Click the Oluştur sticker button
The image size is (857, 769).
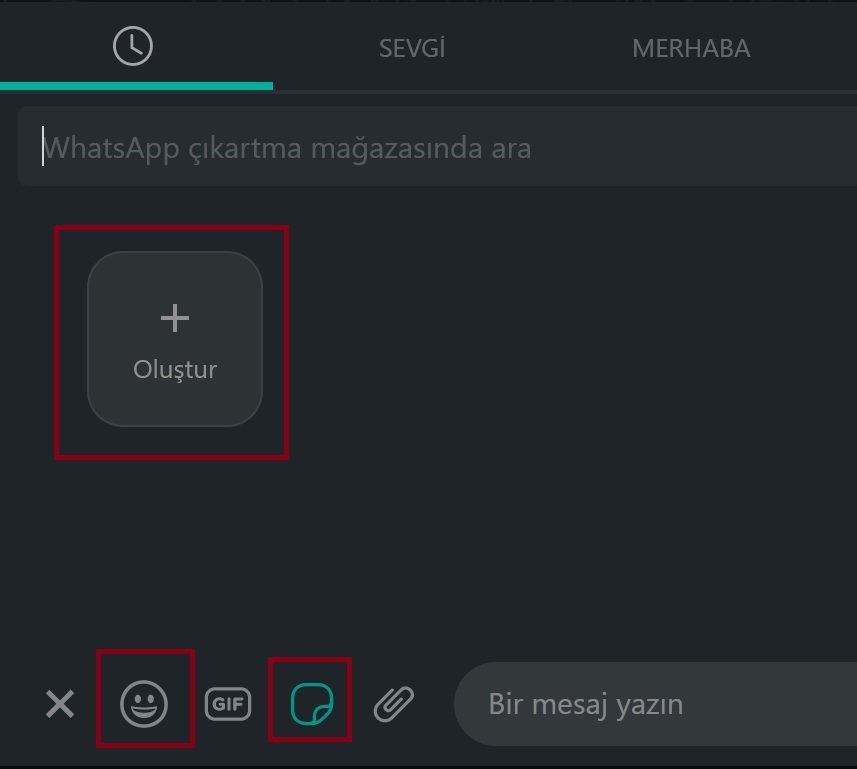click(175, 339)
